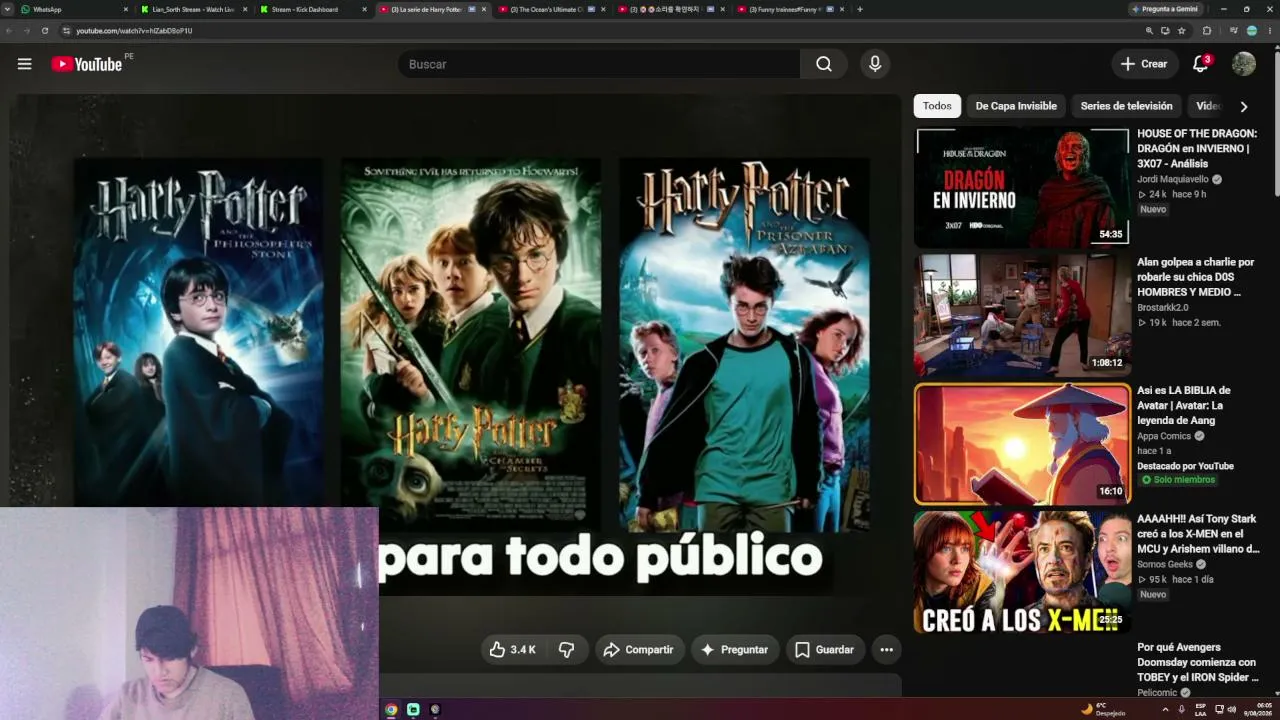Select the 'Series de televisión' chip
The image size is (1280, 720).
(x=1126, y=106)
